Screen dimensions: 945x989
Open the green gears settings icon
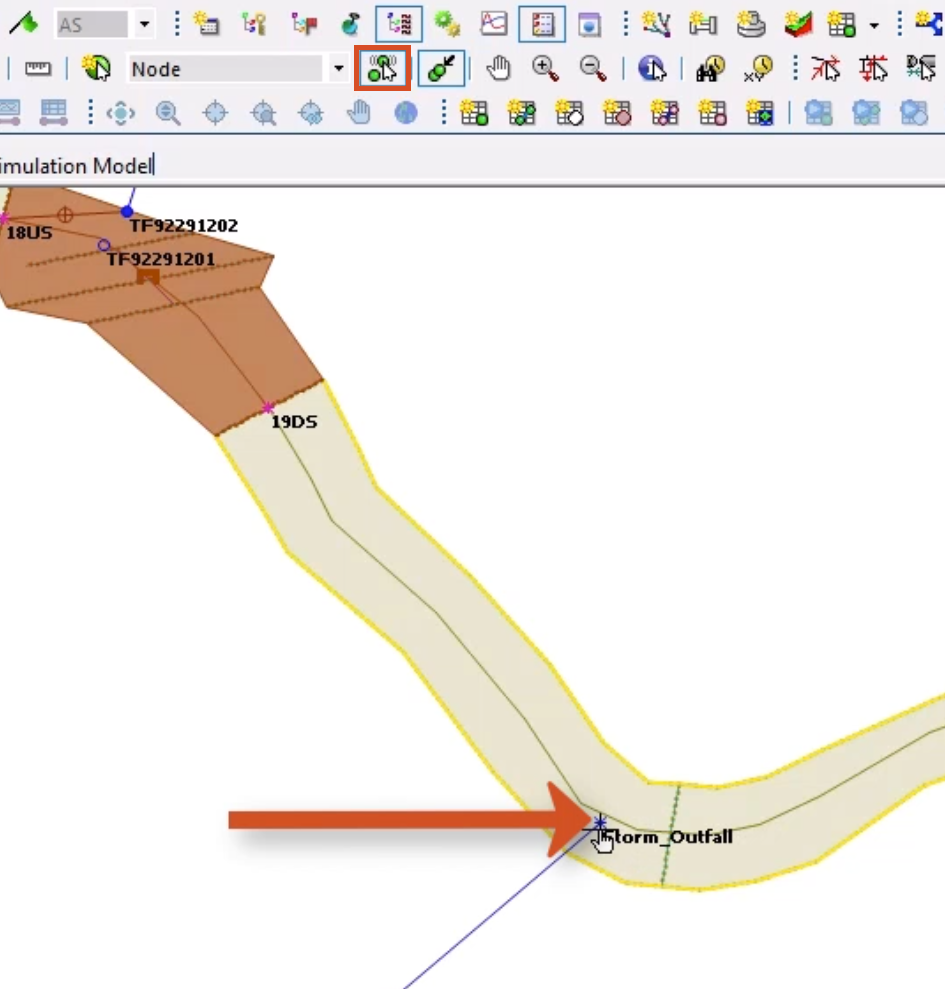tap(447, 24)
